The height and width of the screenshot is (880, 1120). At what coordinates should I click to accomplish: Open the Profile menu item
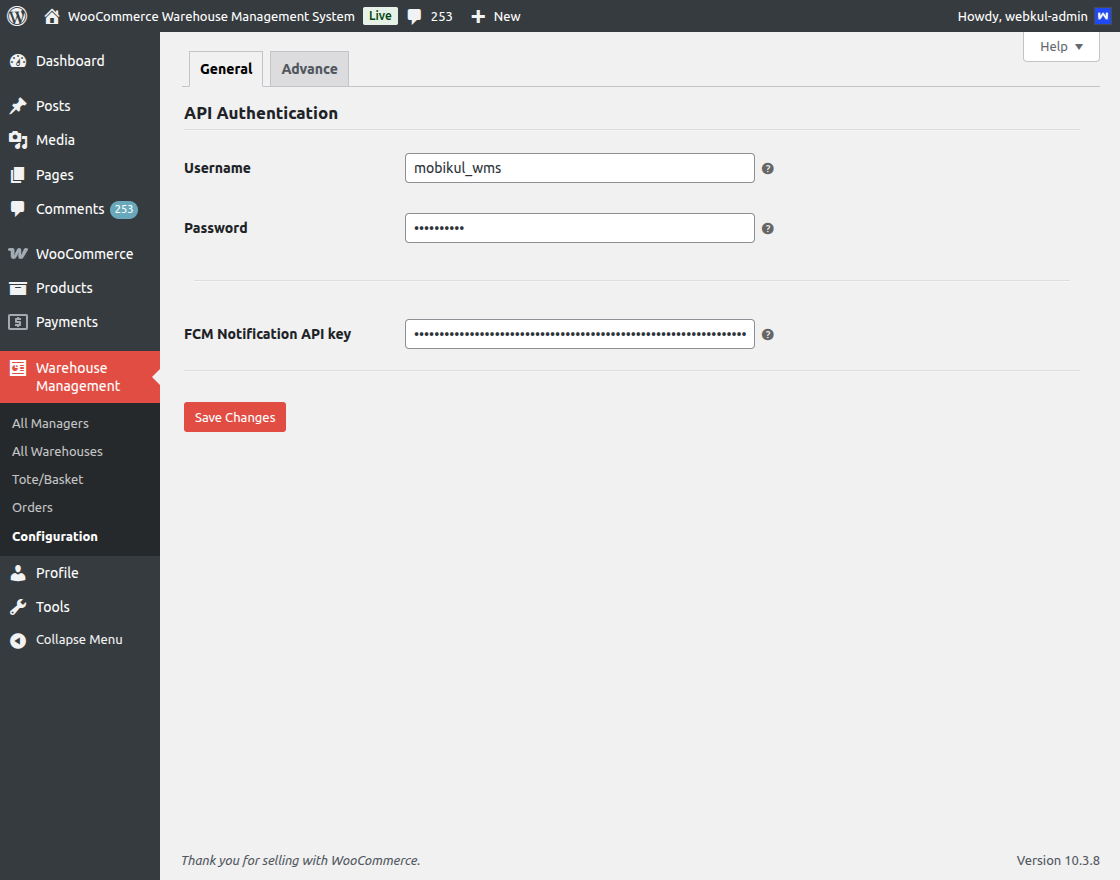57,573
